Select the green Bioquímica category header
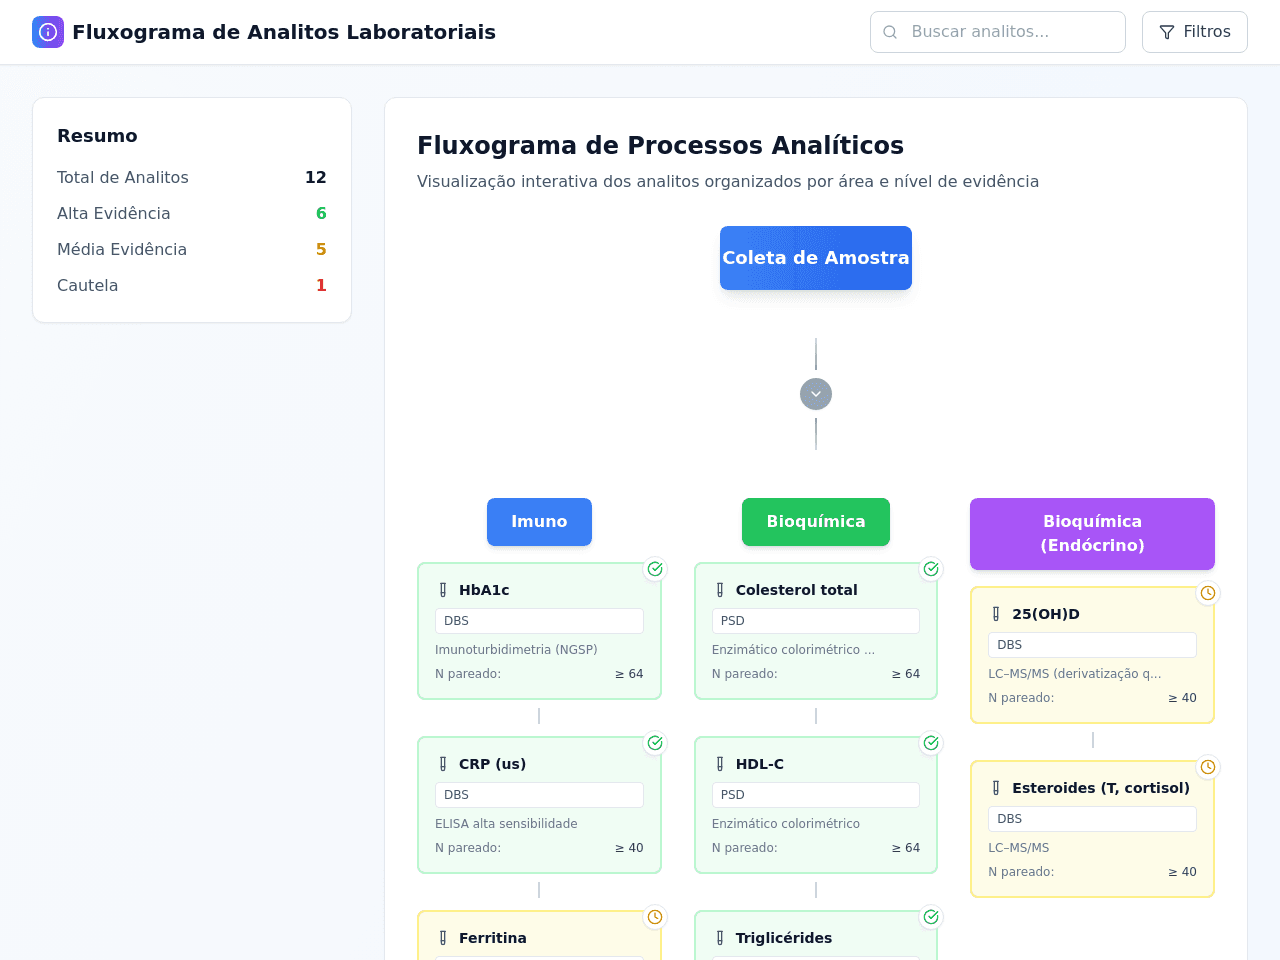This screenshot has width=1280, height=960. (x=816, y=522)
